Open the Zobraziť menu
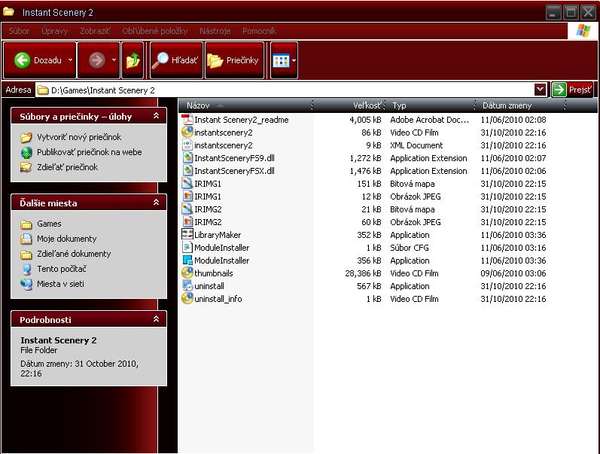 coord(95,31)
